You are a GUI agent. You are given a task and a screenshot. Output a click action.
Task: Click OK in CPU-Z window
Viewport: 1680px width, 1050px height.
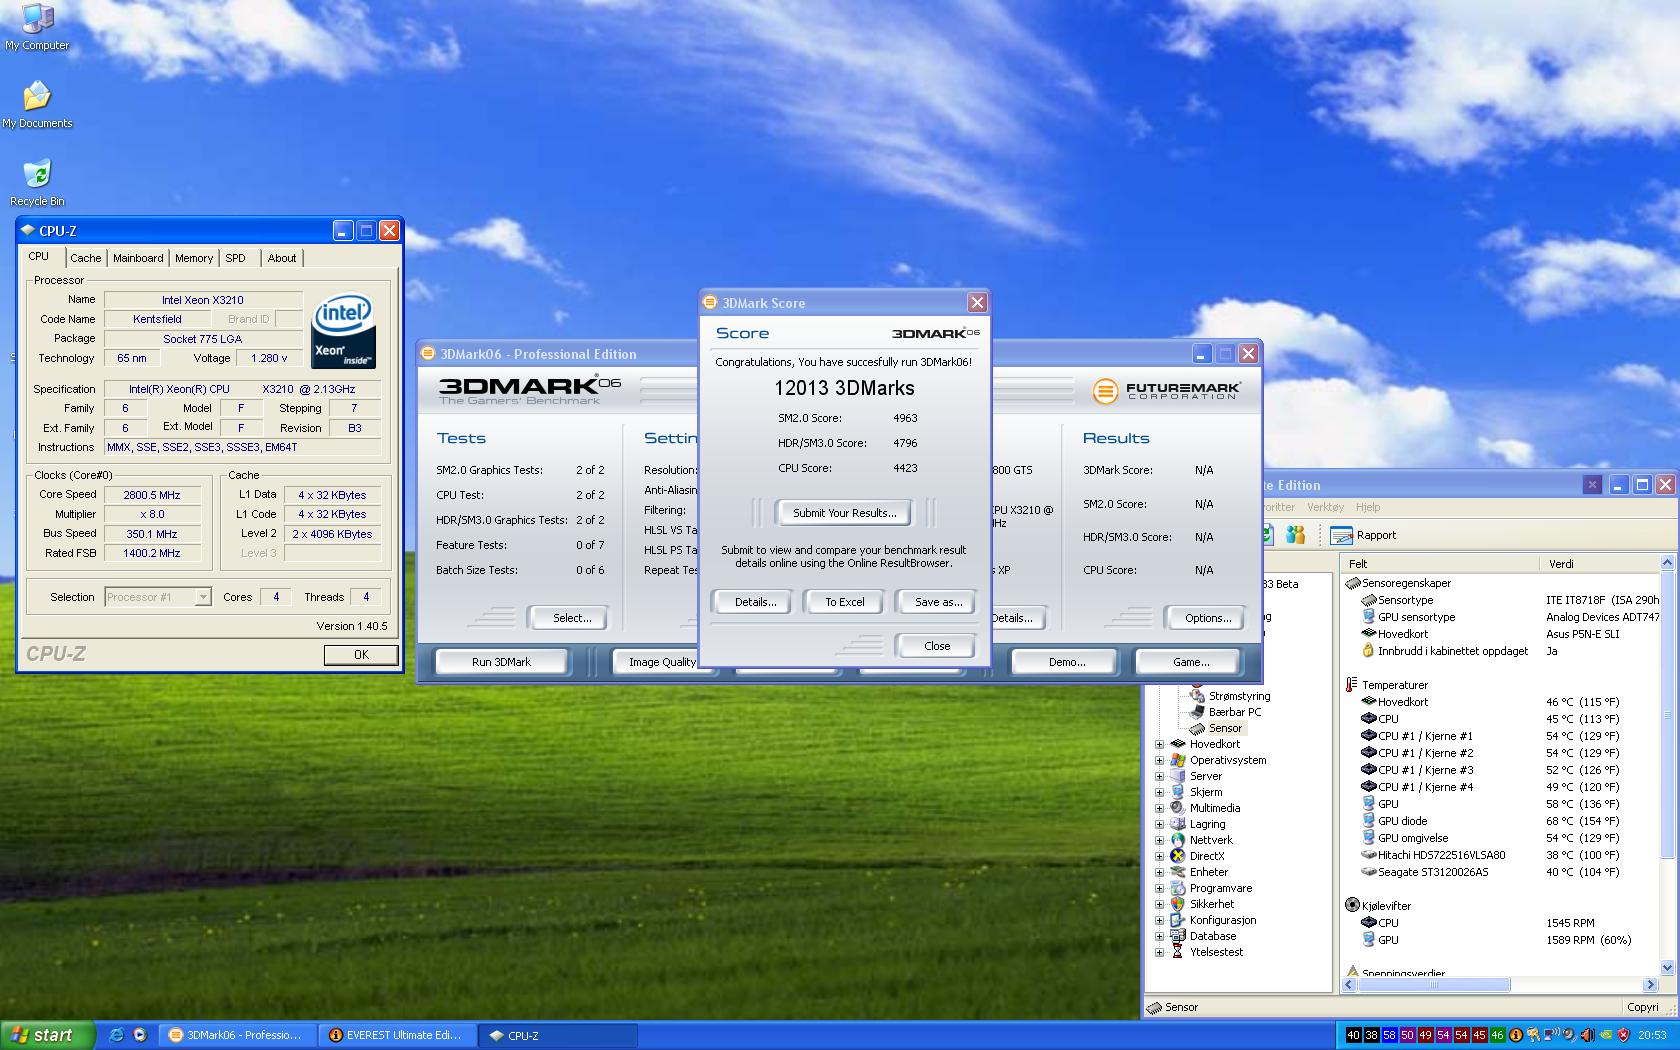(361, 655)
